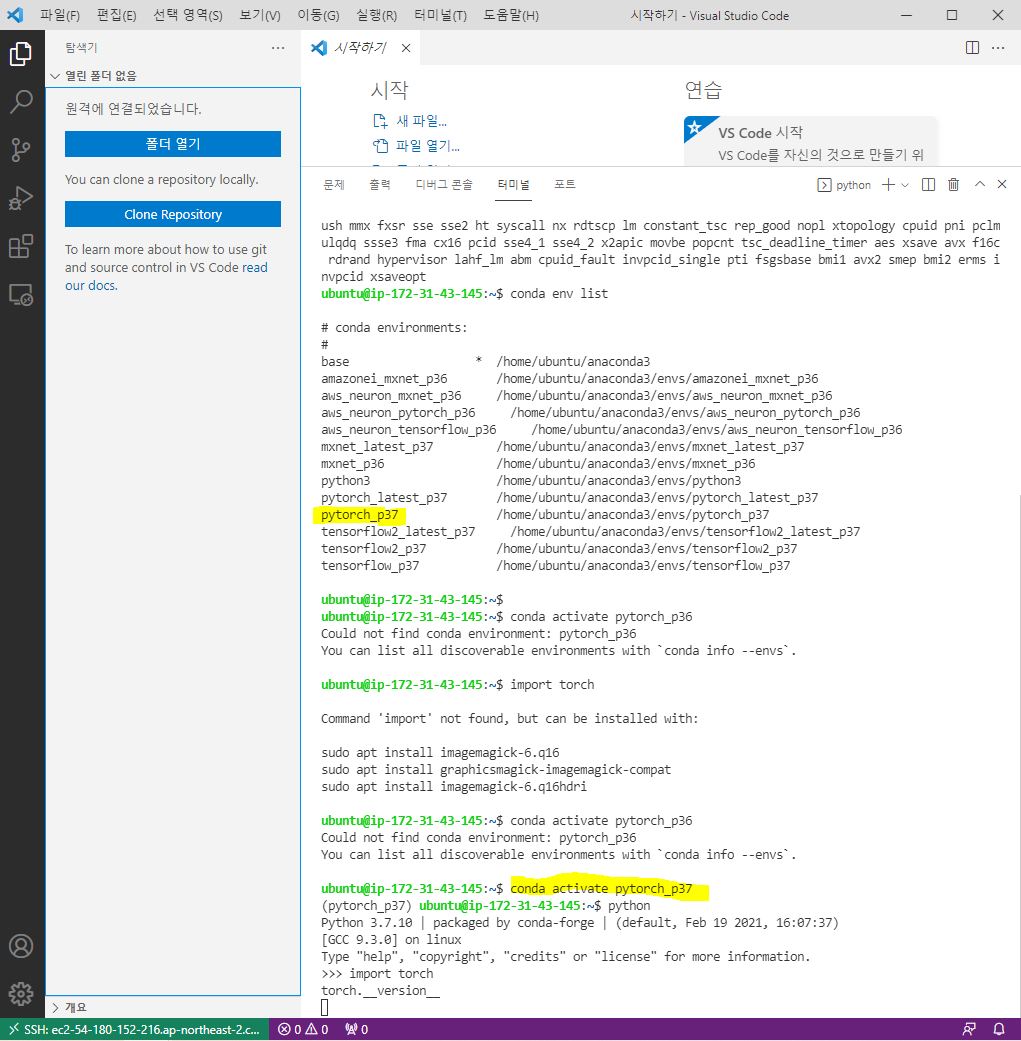
Task: Select the python terminal instance
Action: click(844, 185)
